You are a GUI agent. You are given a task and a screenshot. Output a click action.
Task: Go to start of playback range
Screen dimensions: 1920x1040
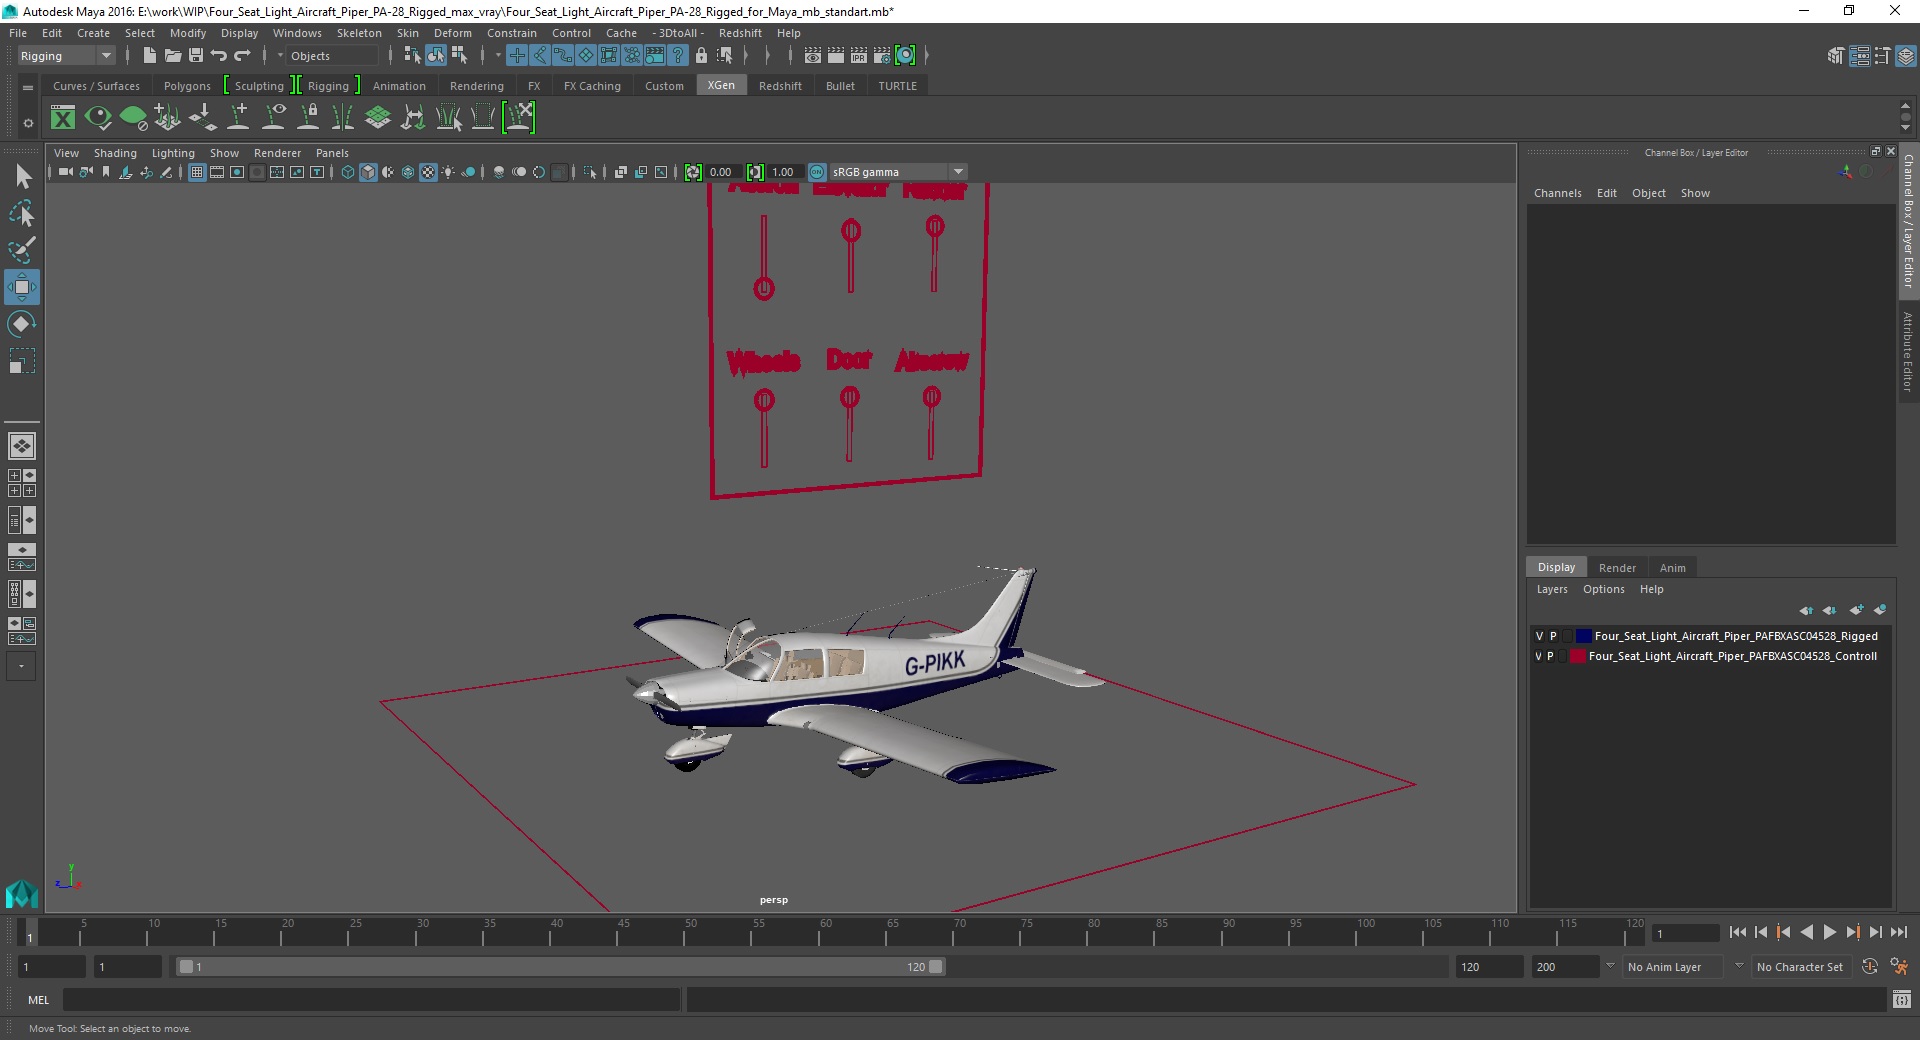pyautogui.click(x=1738, y=932)
